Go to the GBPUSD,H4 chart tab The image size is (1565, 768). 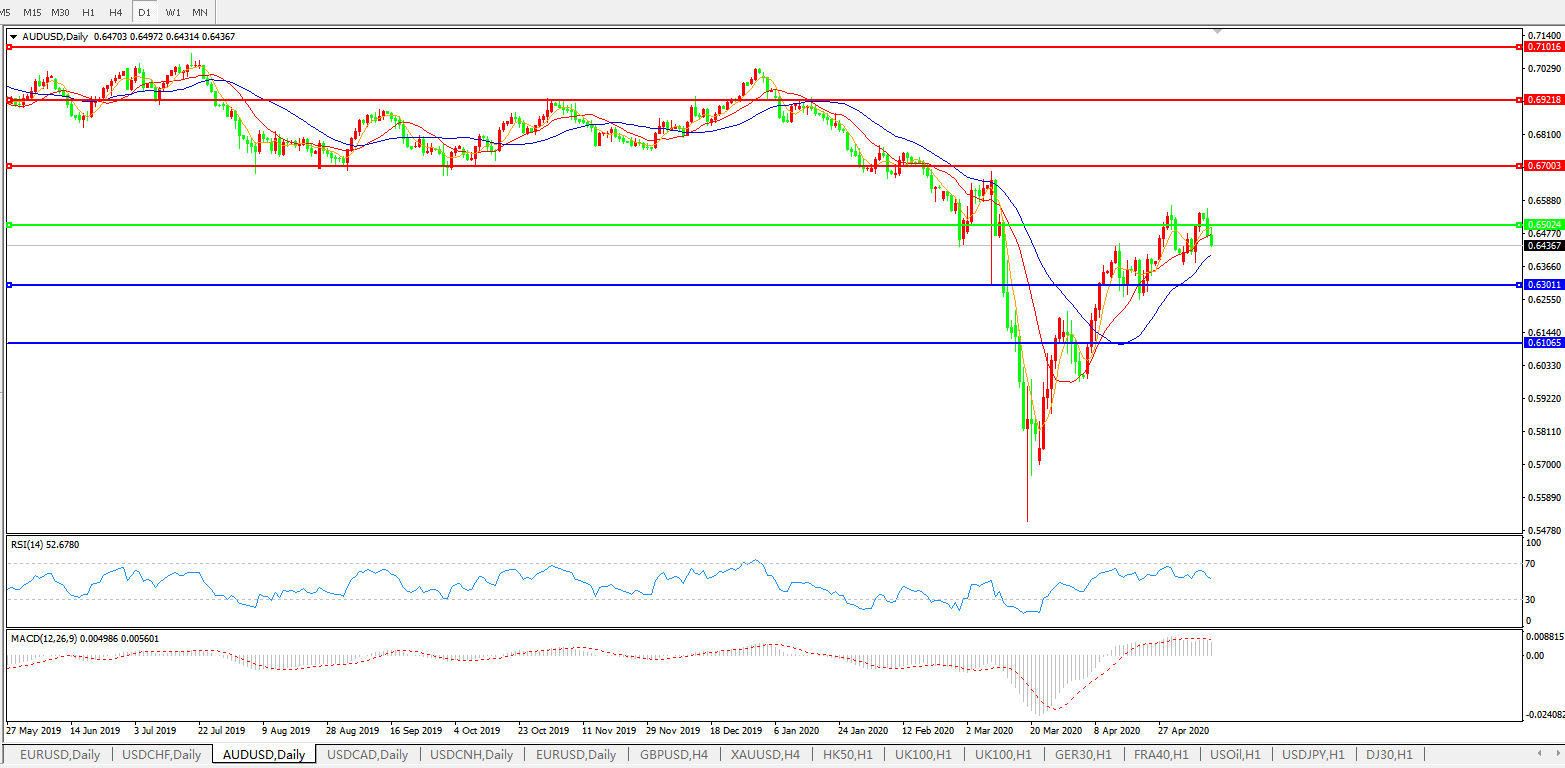(674, 755)
